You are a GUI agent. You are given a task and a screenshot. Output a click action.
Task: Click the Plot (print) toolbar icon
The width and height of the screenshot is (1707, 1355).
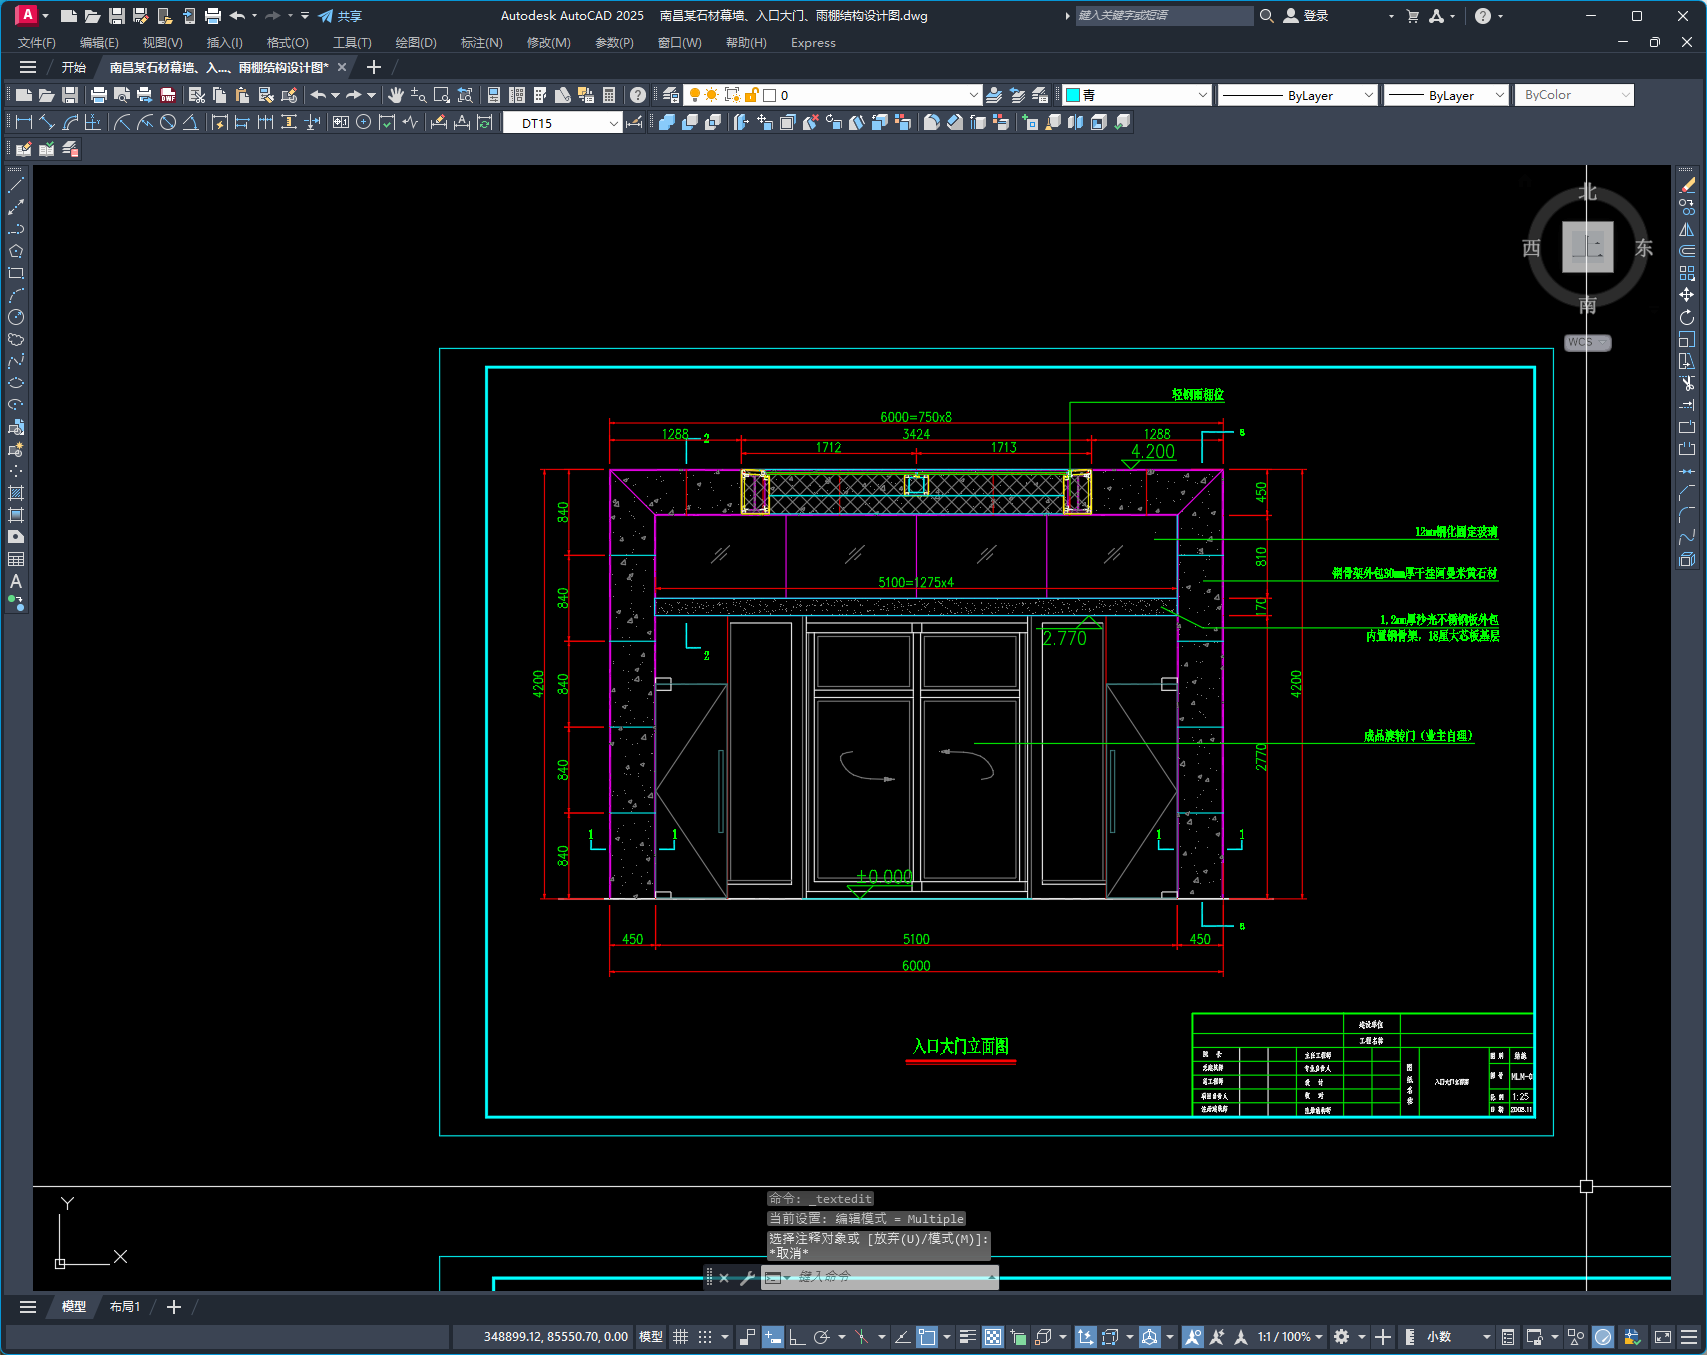(x=98, y=95)
